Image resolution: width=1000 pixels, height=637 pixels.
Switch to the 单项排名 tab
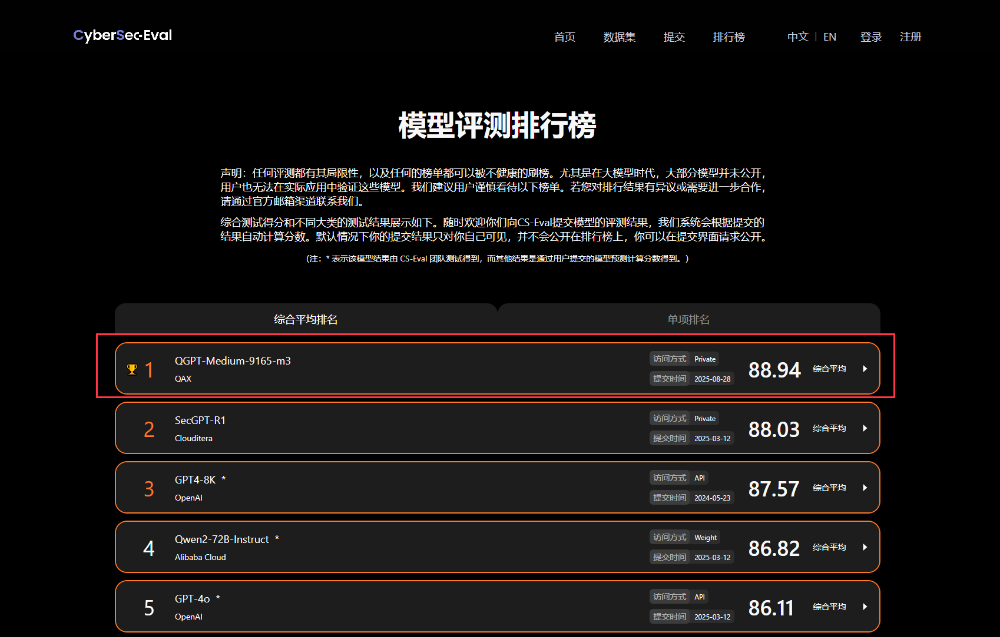coord(689,319)
